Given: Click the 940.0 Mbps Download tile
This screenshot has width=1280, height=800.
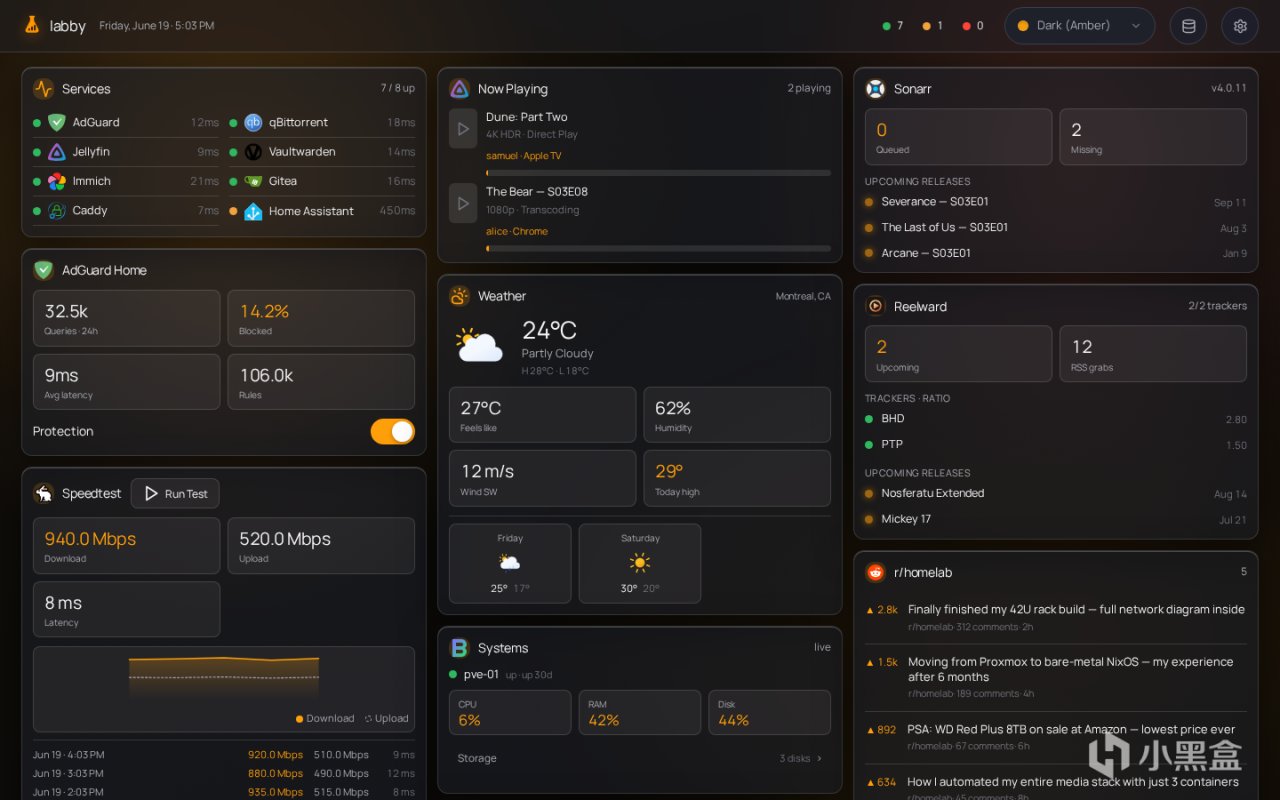Looking at the screenshot, I should 126,546.
